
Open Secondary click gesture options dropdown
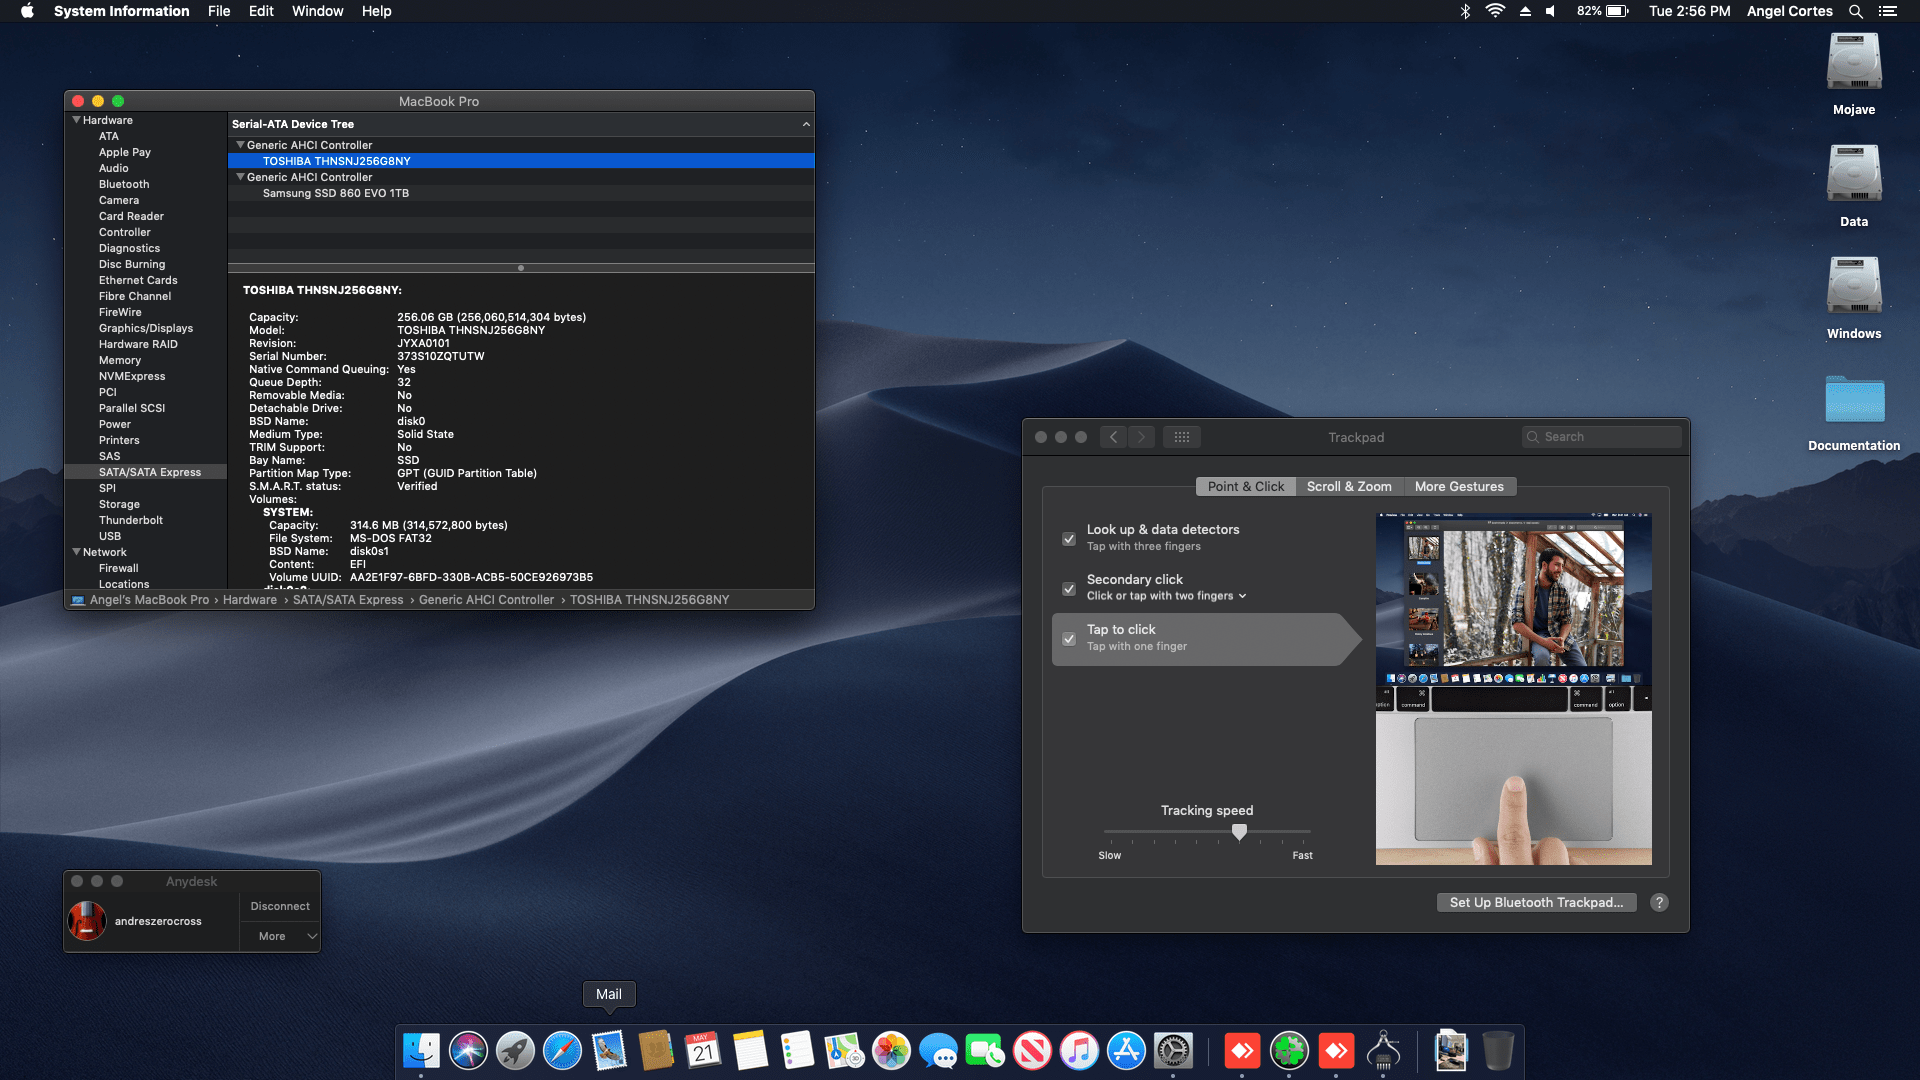(x=1167, y=596)
